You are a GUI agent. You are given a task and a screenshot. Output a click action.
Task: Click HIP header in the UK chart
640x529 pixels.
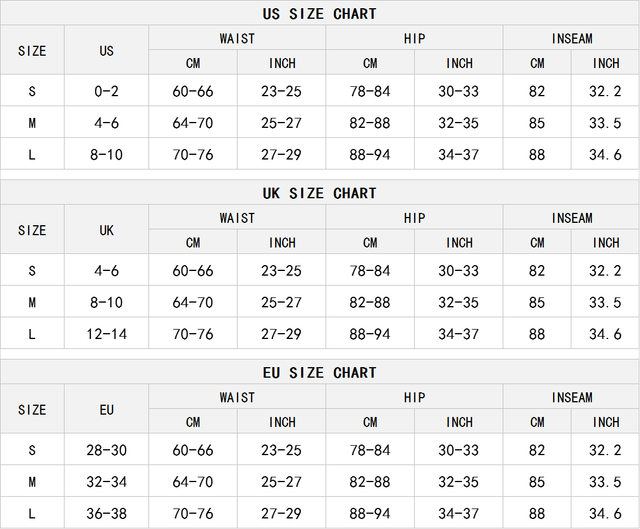415,218
